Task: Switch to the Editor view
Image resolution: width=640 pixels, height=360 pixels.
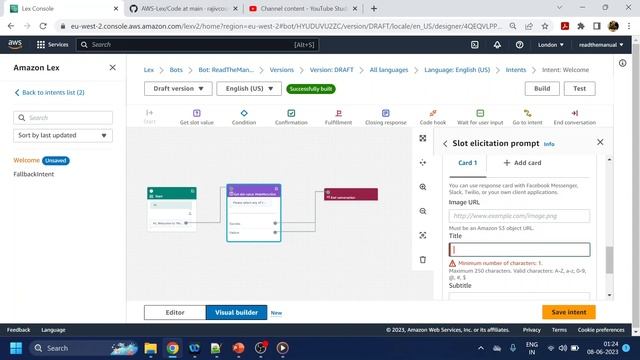Action: 175,312
